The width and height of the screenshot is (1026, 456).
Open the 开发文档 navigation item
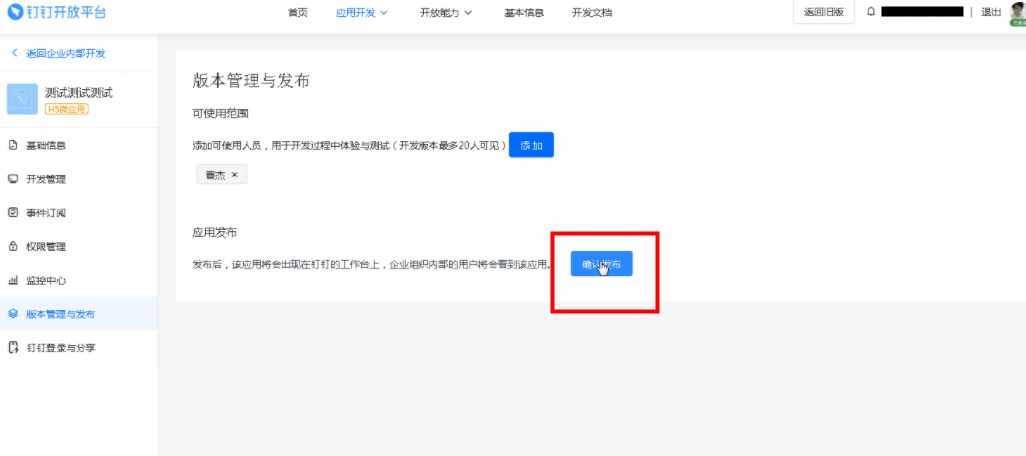click(x=592, y=12)
